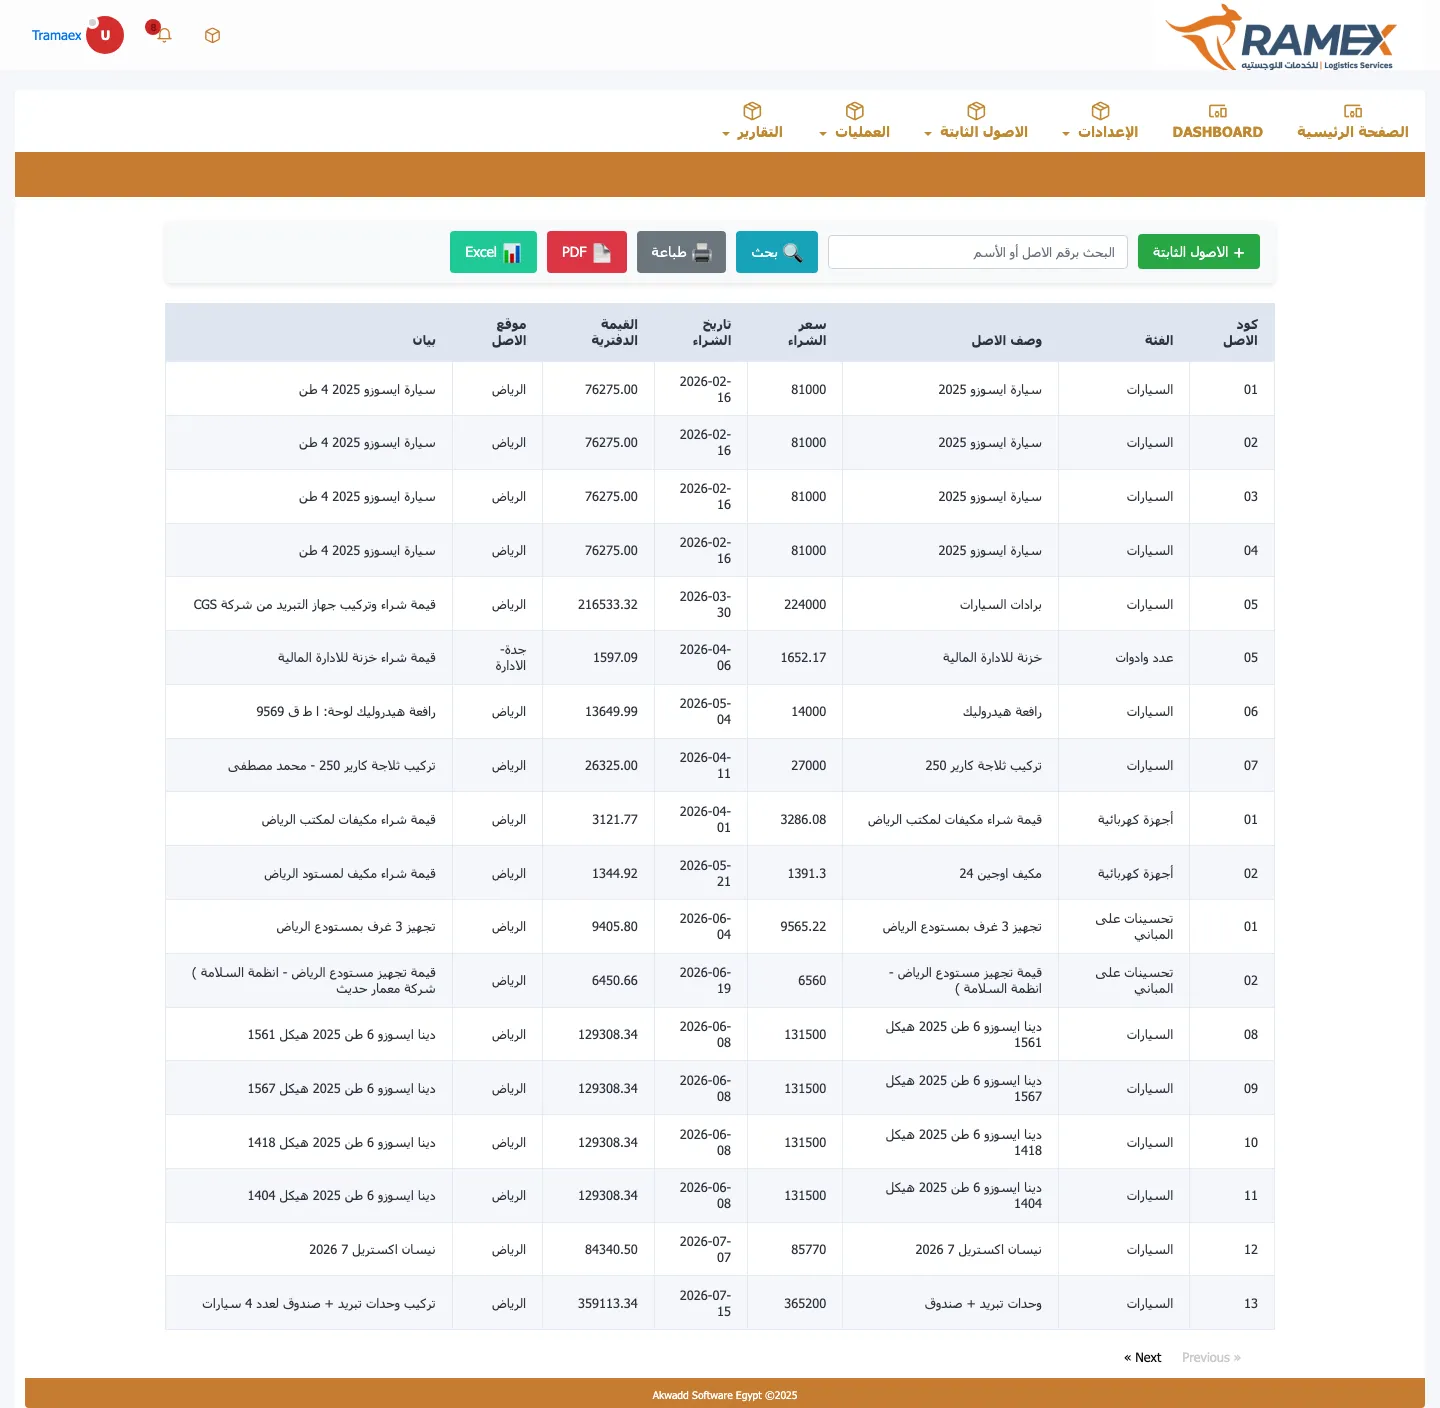Focus the asset number or name search field
The image size is (1440, 1408).
(978, 252)
